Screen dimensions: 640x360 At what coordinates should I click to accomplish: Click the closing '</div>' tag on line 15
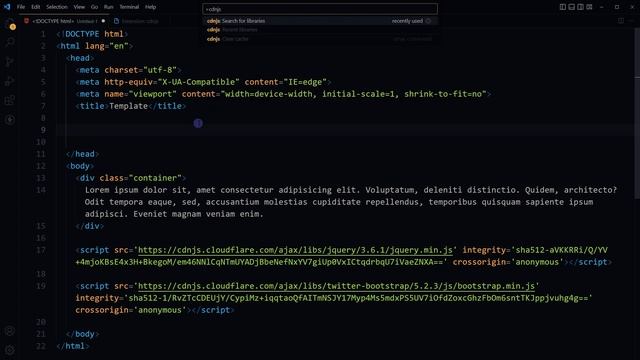point(90,226)
